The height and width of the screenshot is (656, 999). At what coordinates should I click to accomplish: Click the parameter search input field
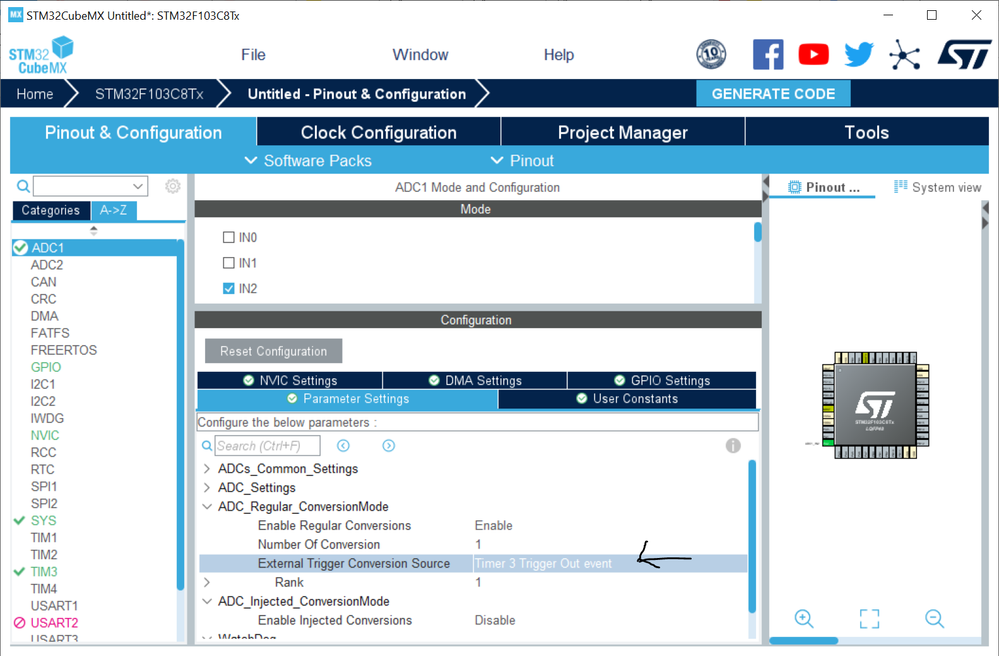268,446
